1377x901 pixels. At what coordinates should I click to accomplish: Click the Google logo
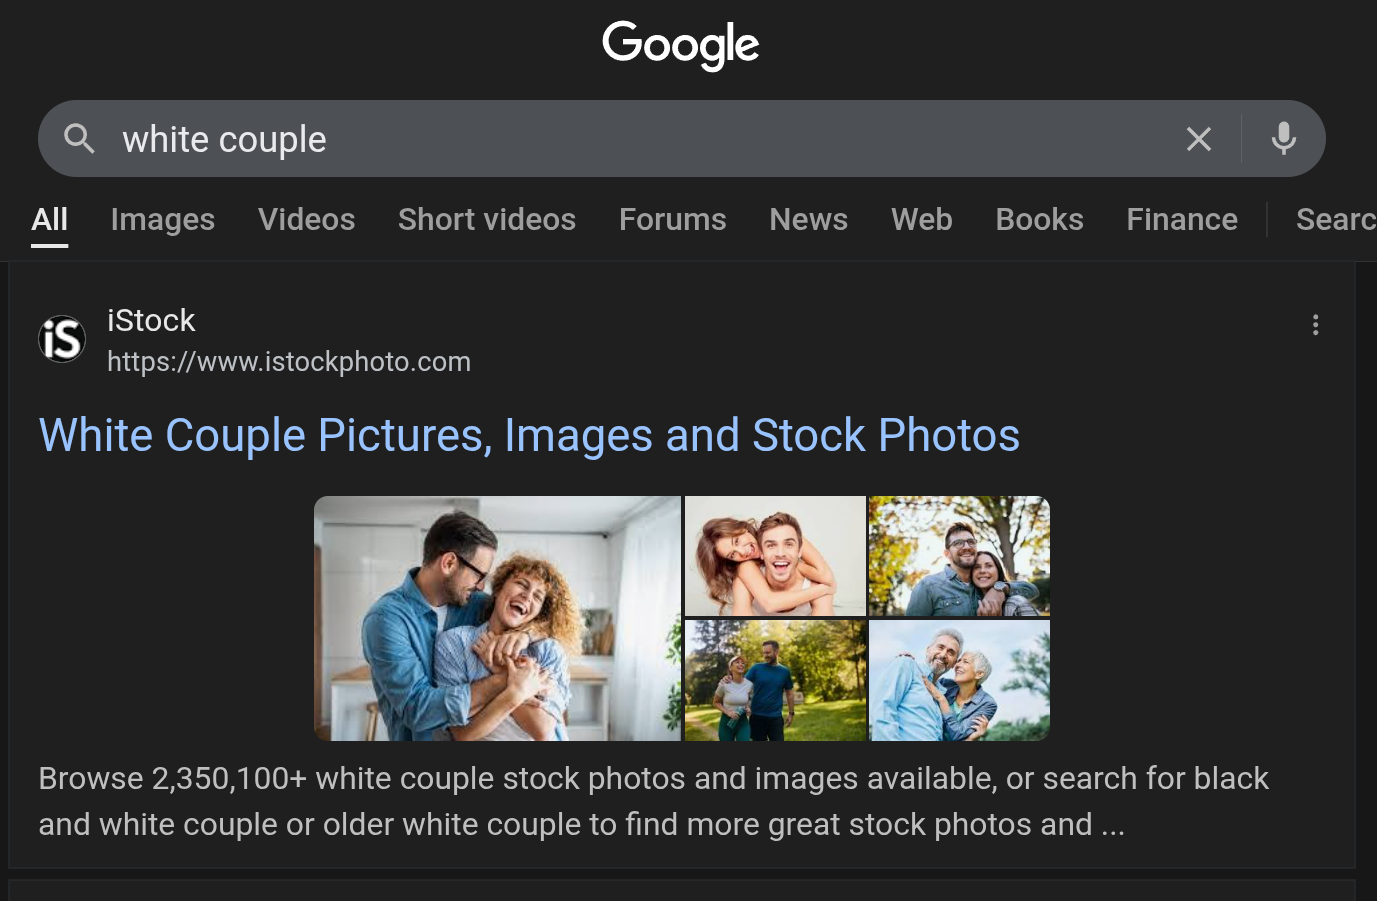(681, 45)
